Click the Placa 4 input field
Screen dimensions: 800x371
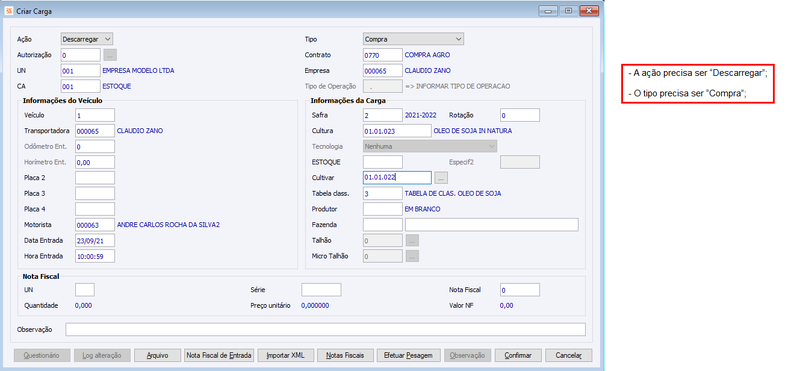(x=95, y=209)
